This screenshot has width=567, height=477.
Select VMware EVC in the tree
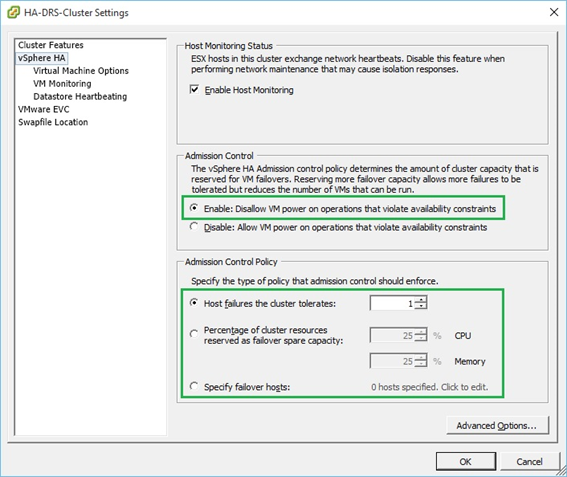pyautogui.click(x=43, y=109)
